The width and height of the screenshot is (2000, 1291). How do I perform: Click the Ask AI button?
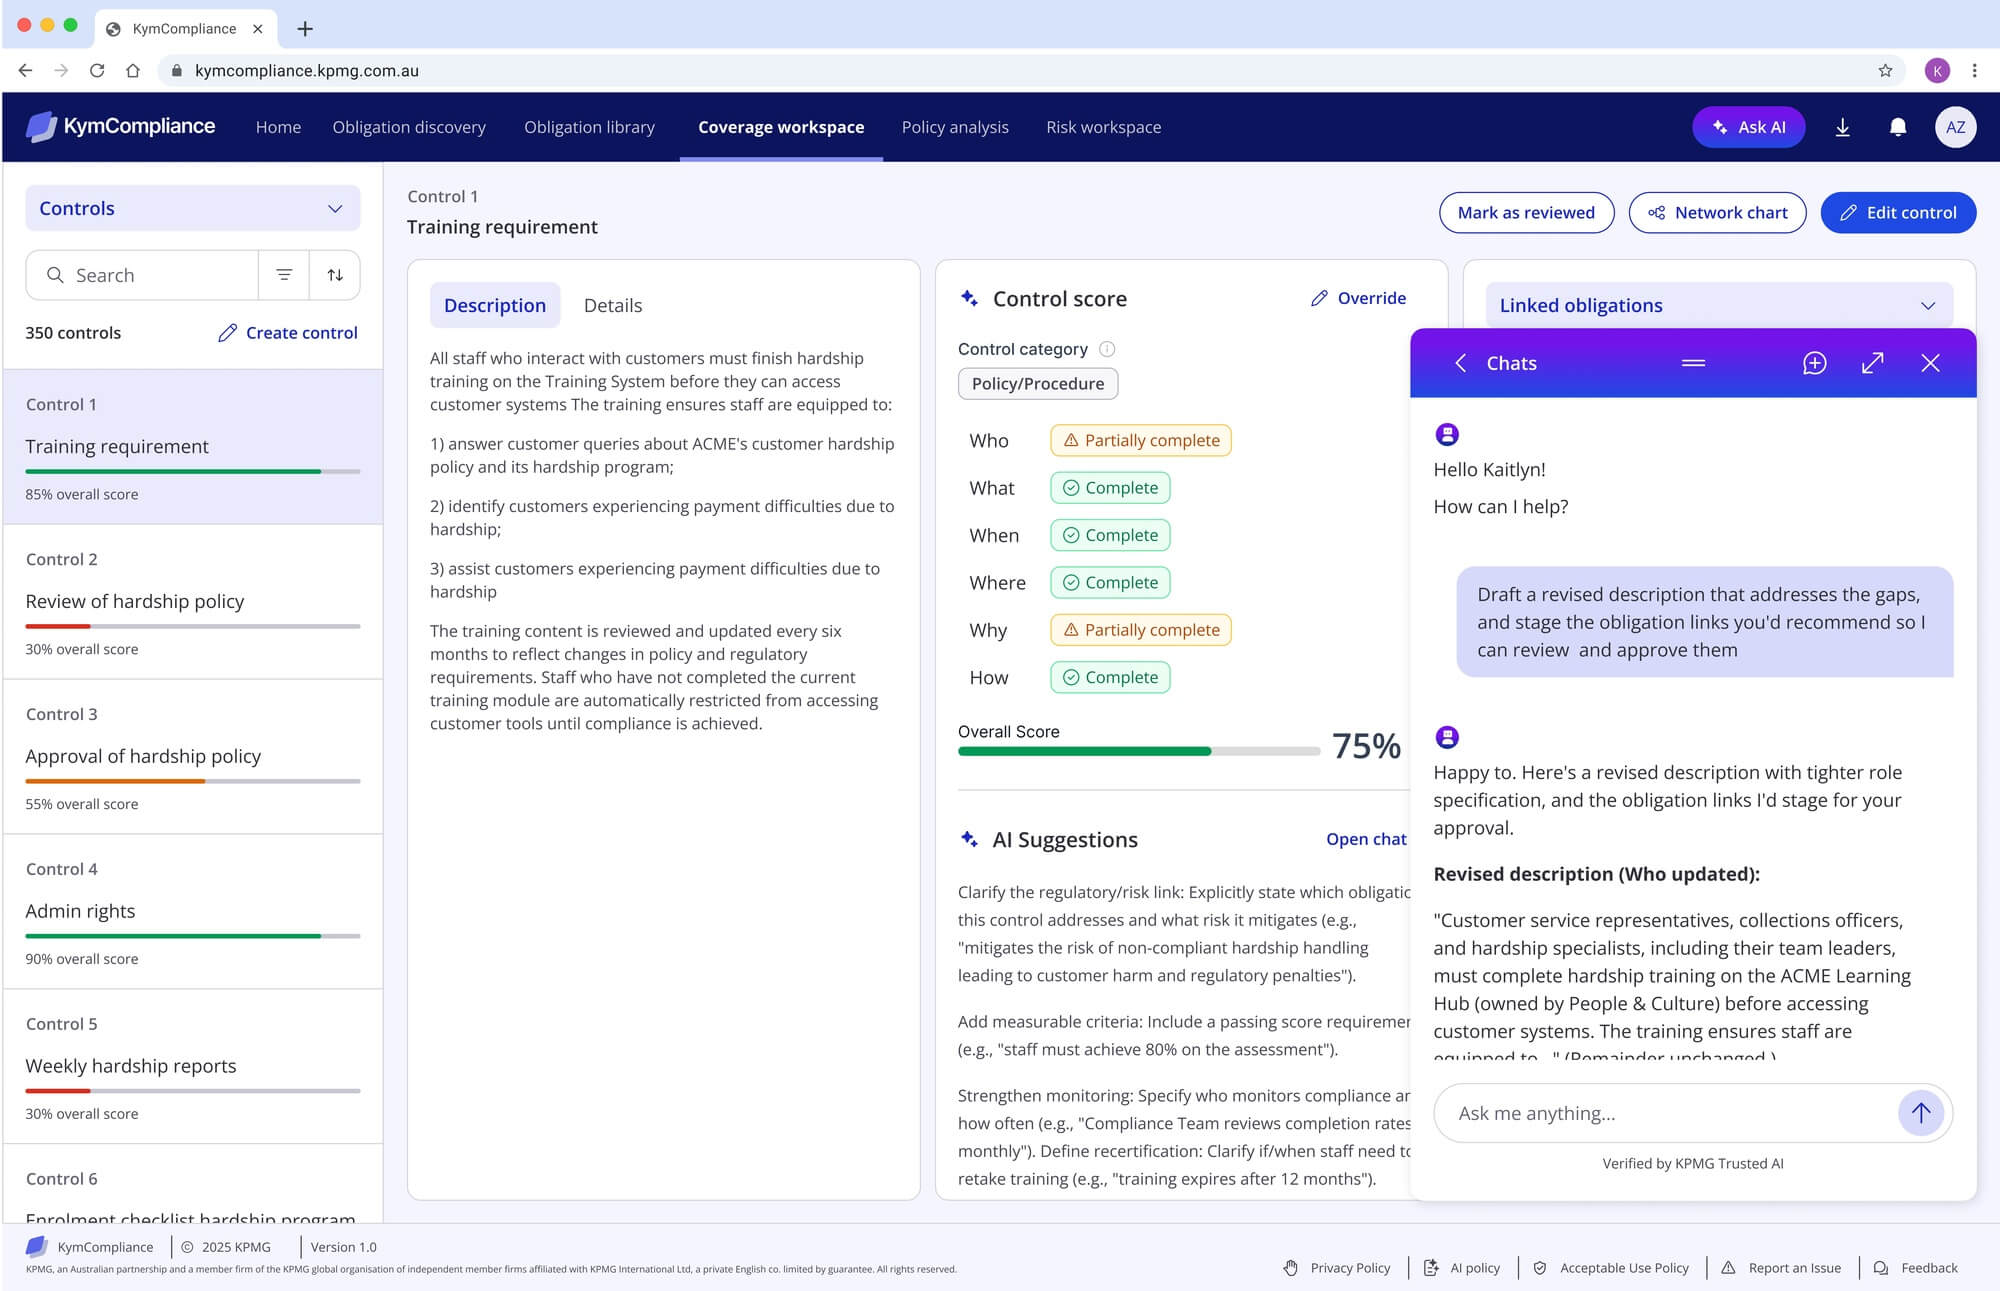point(1748,127)
